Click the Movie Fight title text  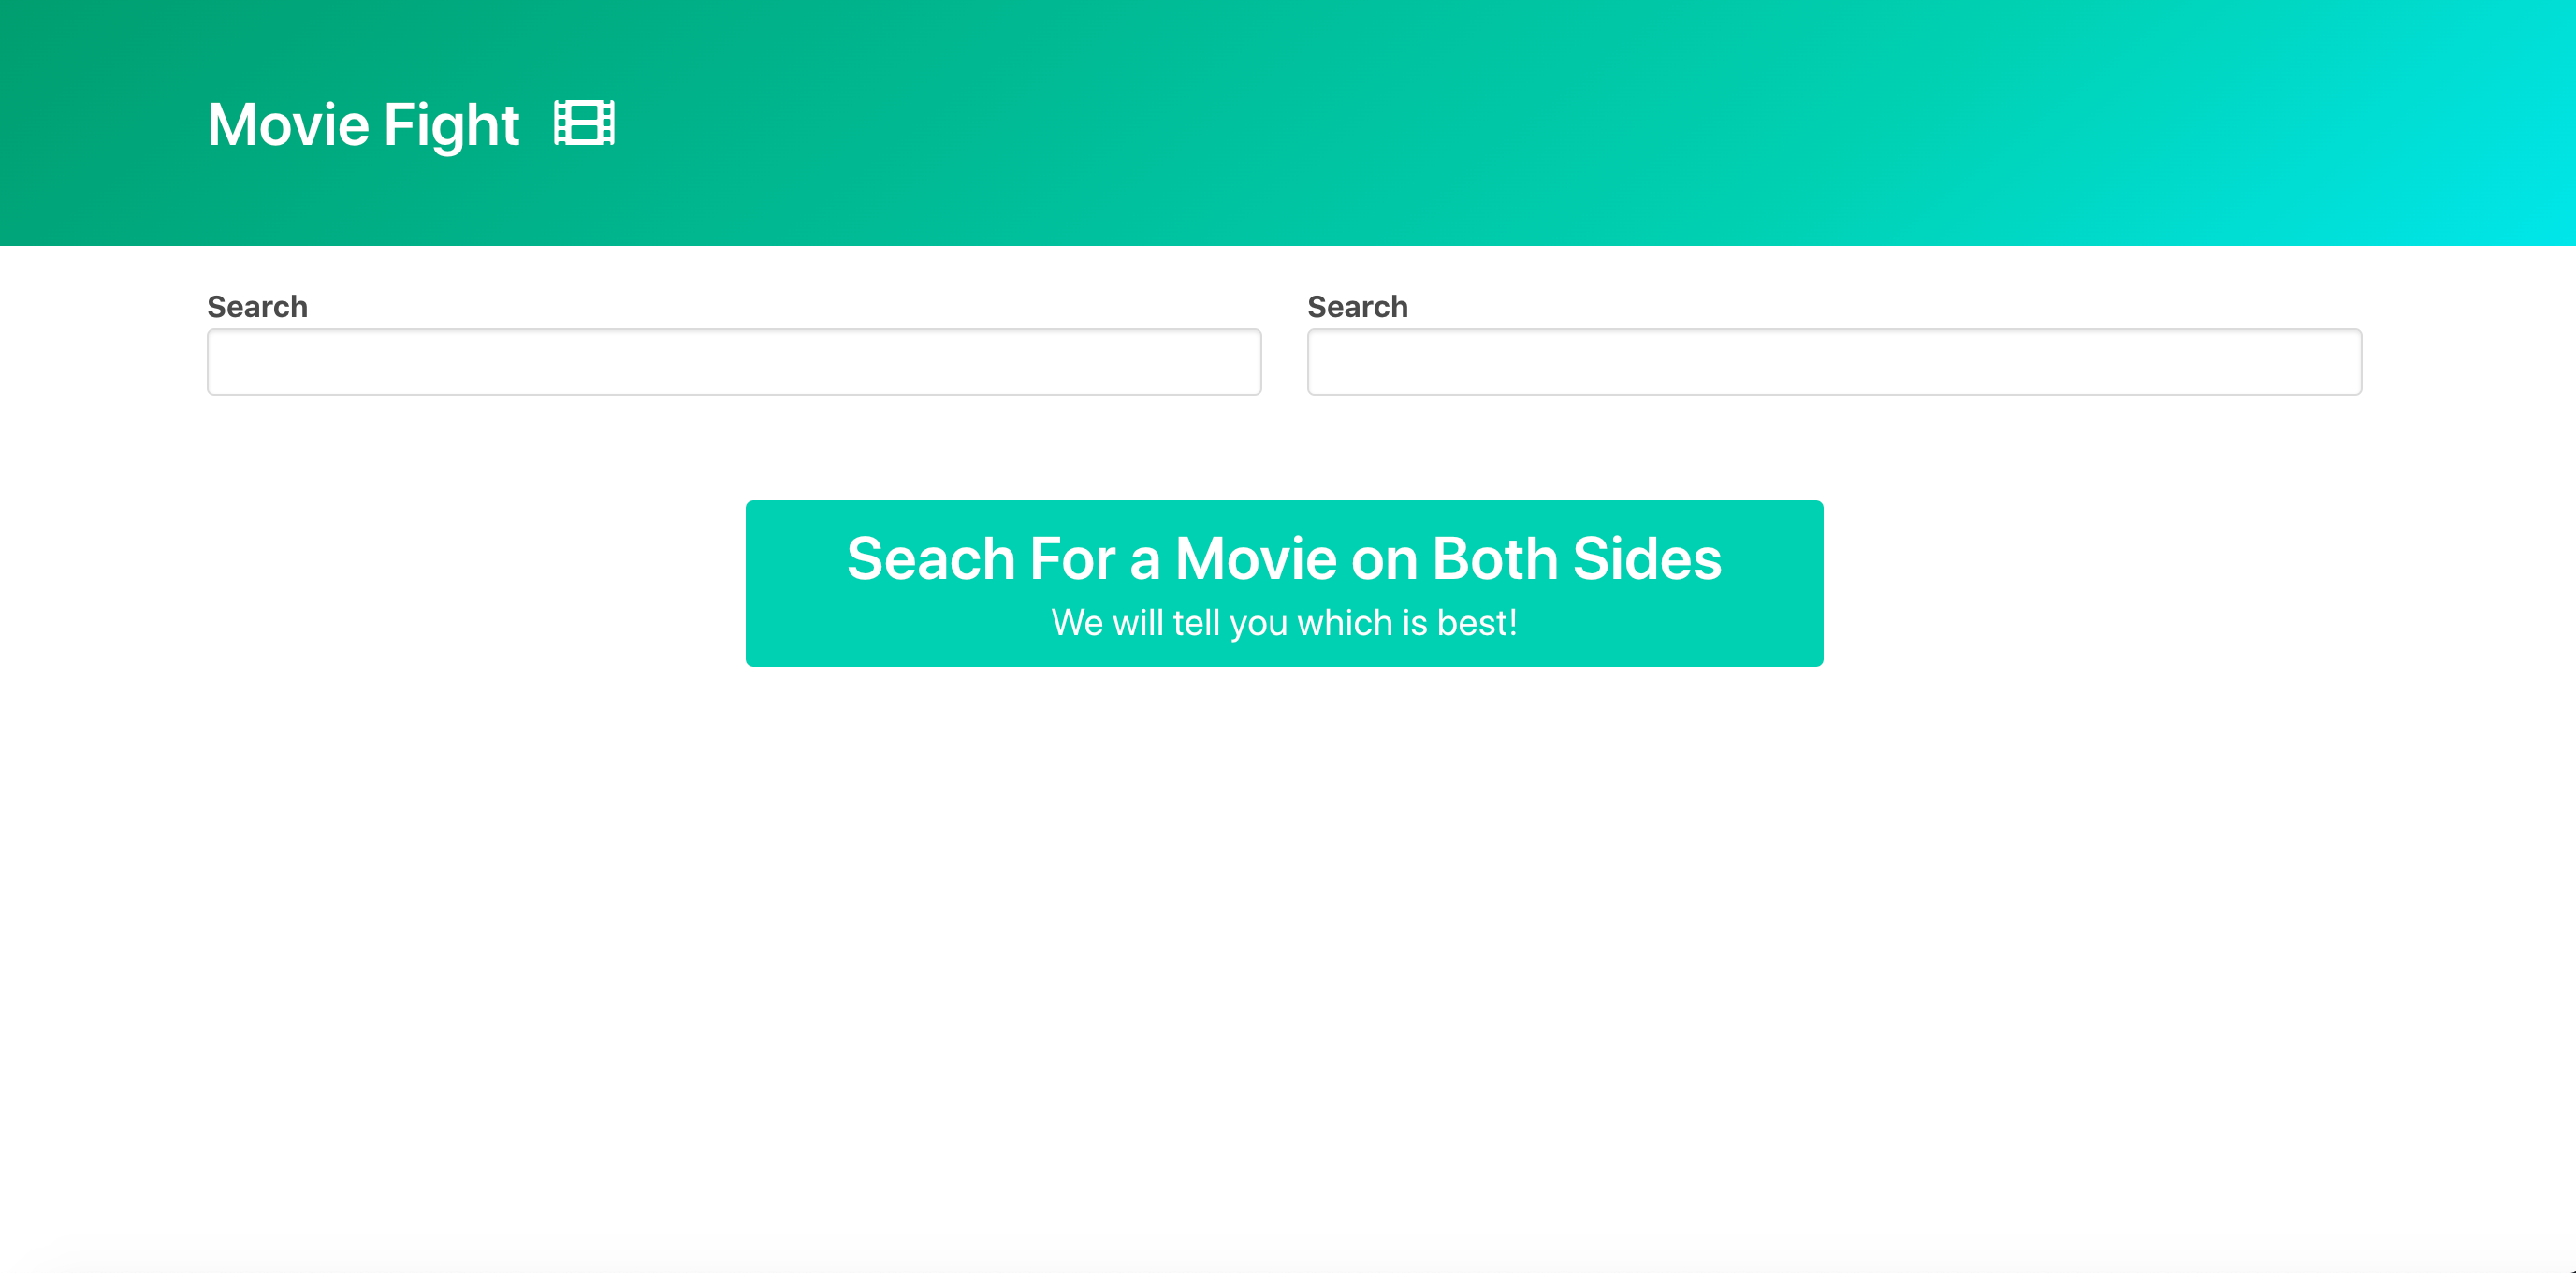coord(363,125)
